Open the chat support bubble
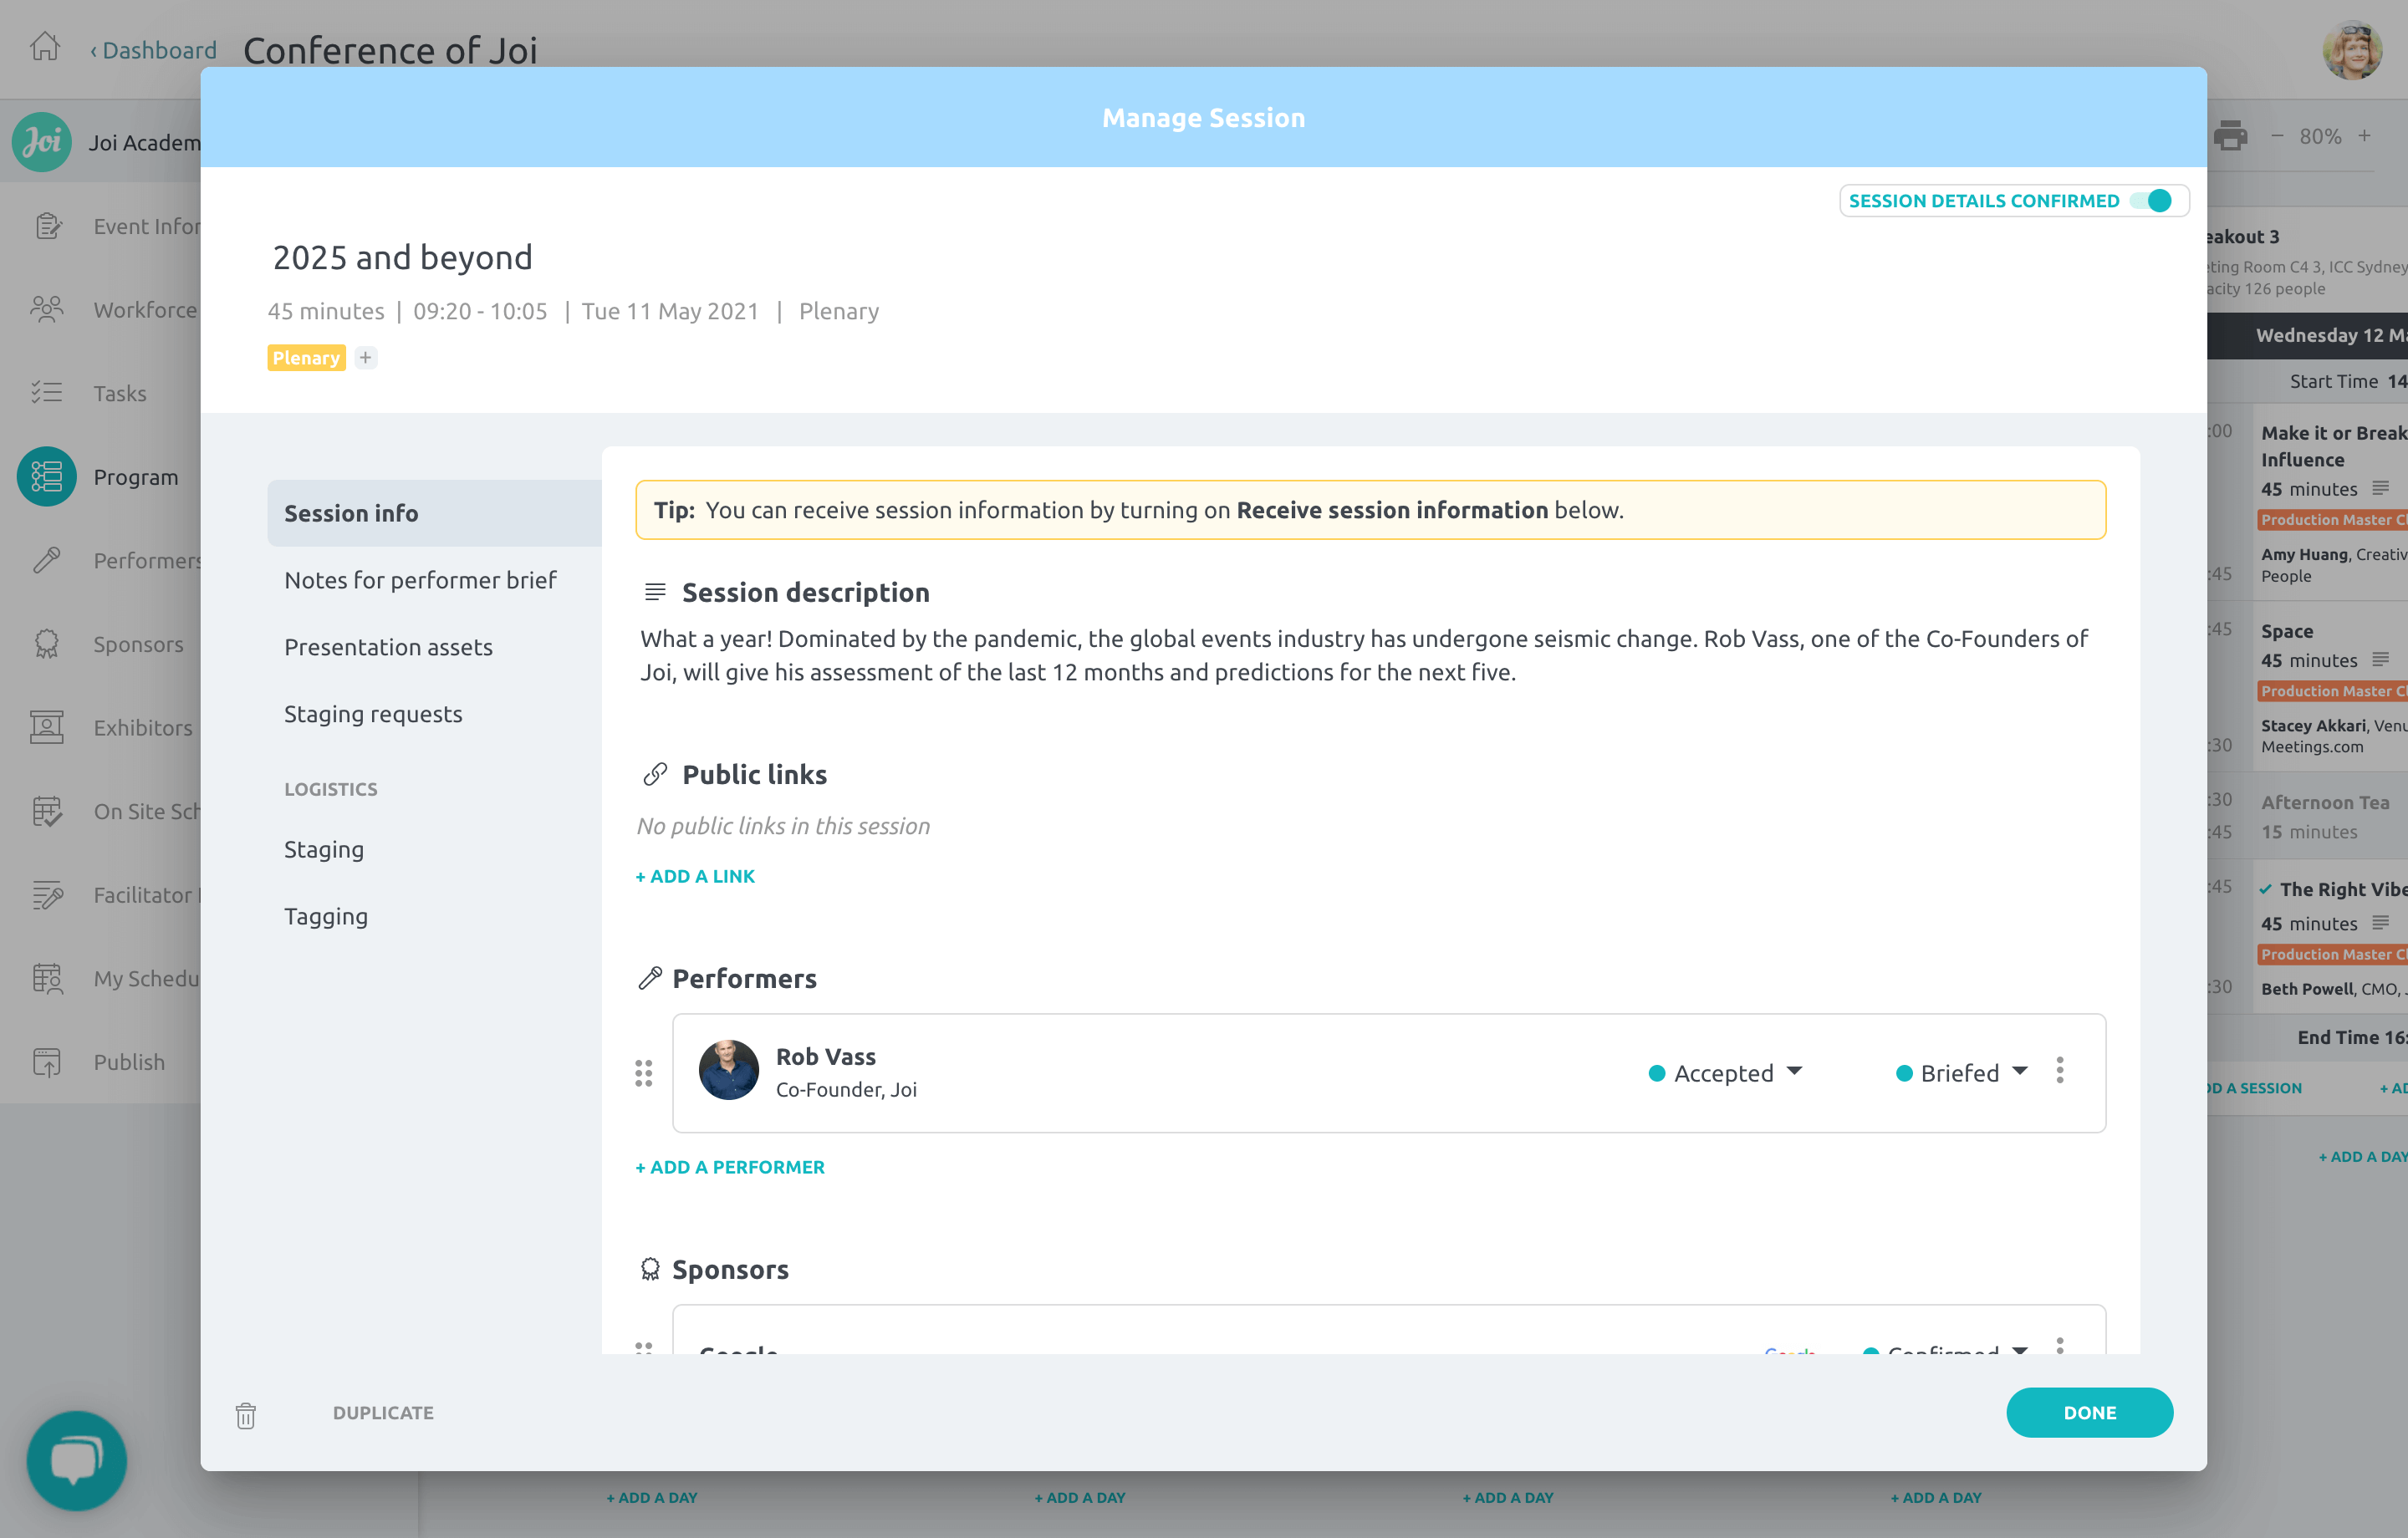The height and width of the screenshot is (1538, 2408). tap(76, 1460)
